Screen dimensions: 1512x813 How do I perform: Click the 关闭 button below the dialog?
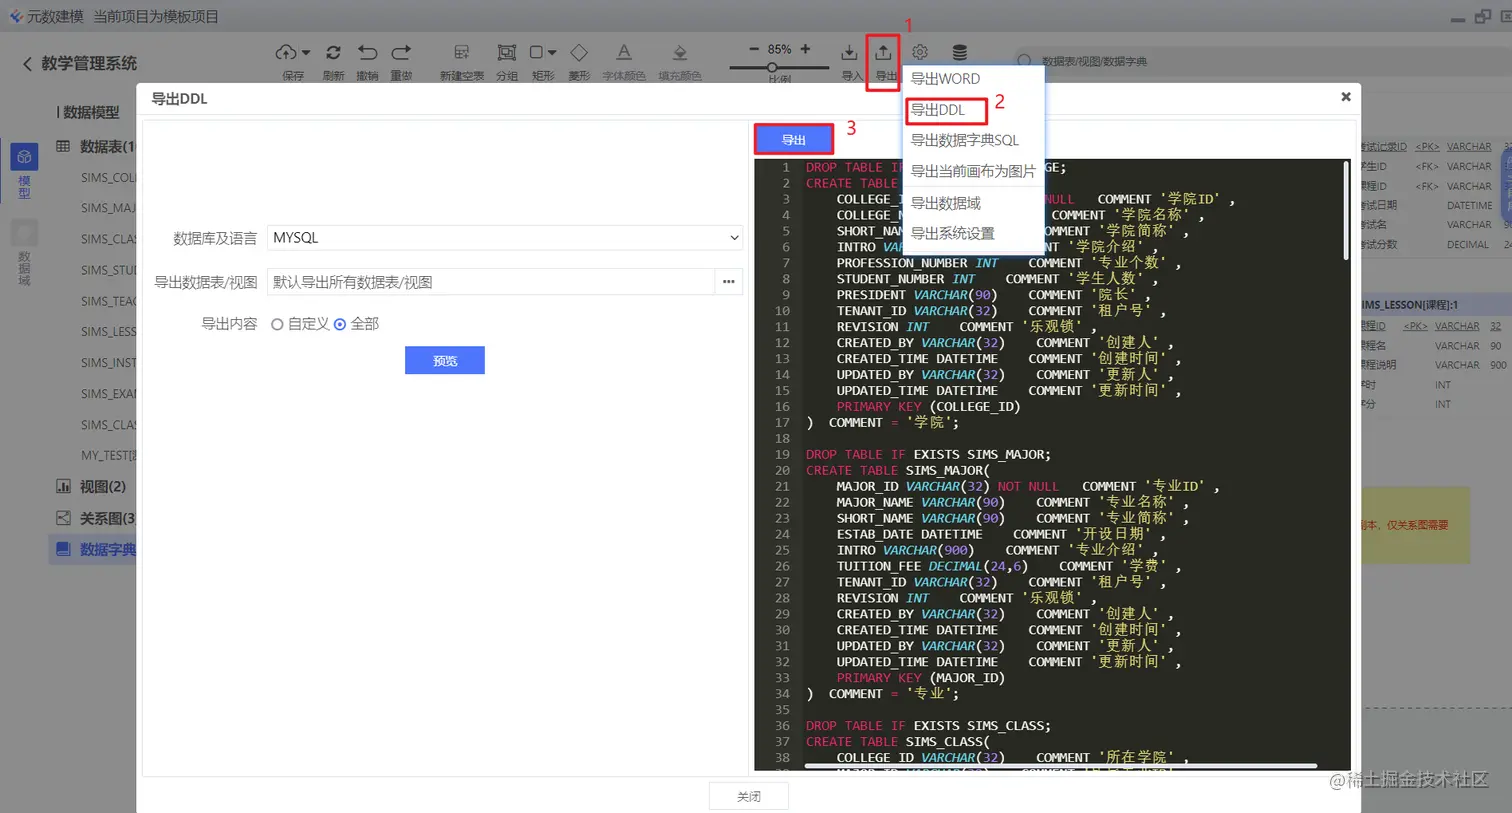747,795
